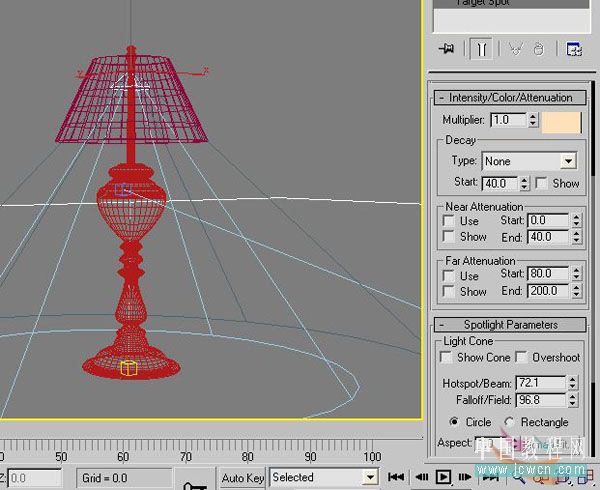
Task: Click Next Frame playback button
Action: (465, 477)
